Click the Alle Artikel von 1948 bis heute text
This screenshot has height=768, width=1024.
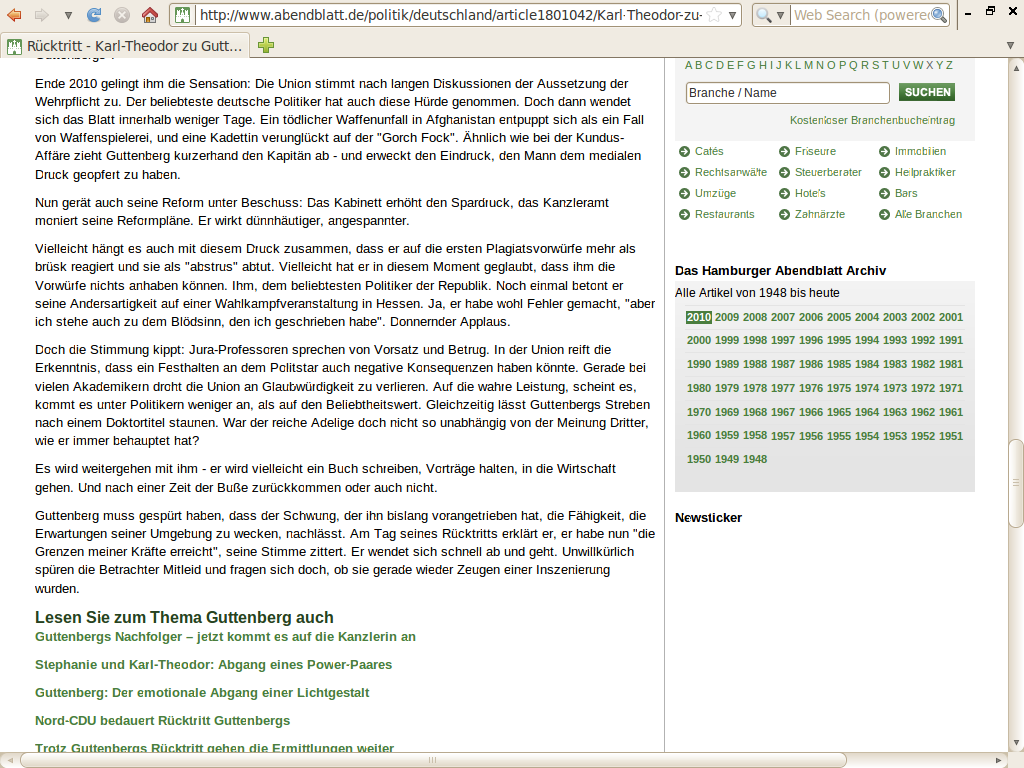(x=757, y=293)
